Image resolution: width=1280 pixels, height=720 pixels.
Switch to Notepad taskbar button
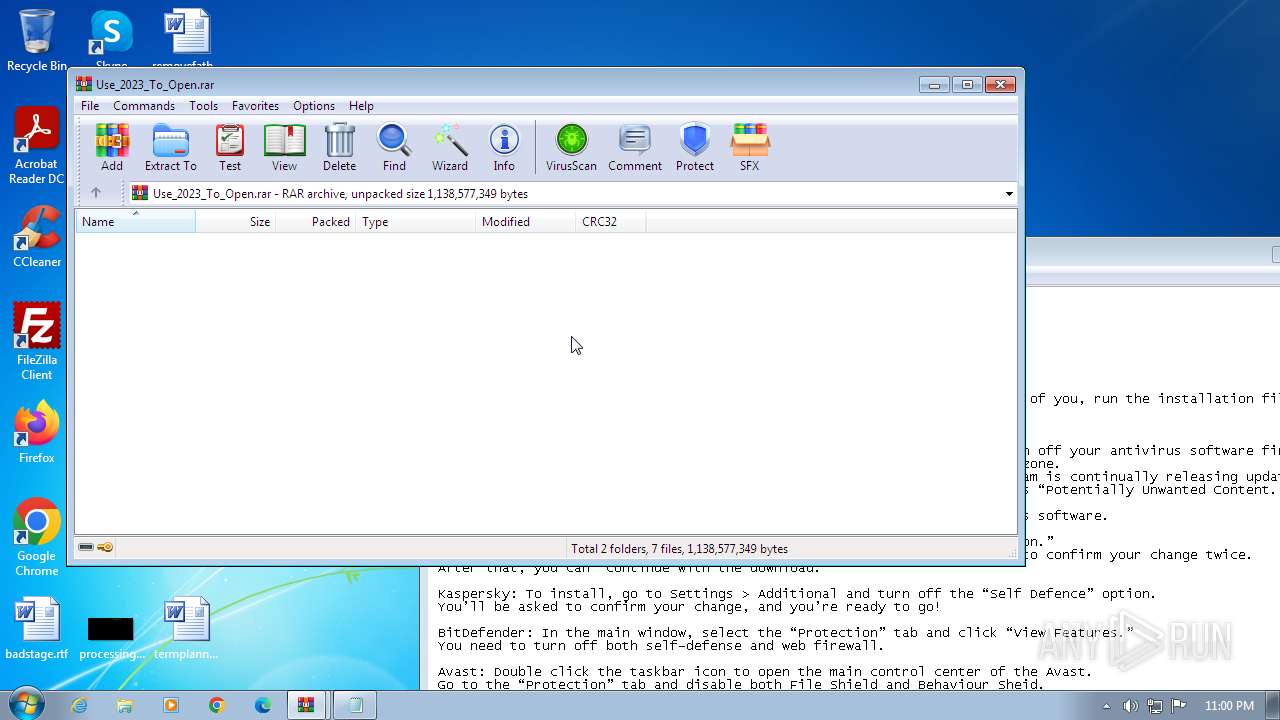coord(355,705)
